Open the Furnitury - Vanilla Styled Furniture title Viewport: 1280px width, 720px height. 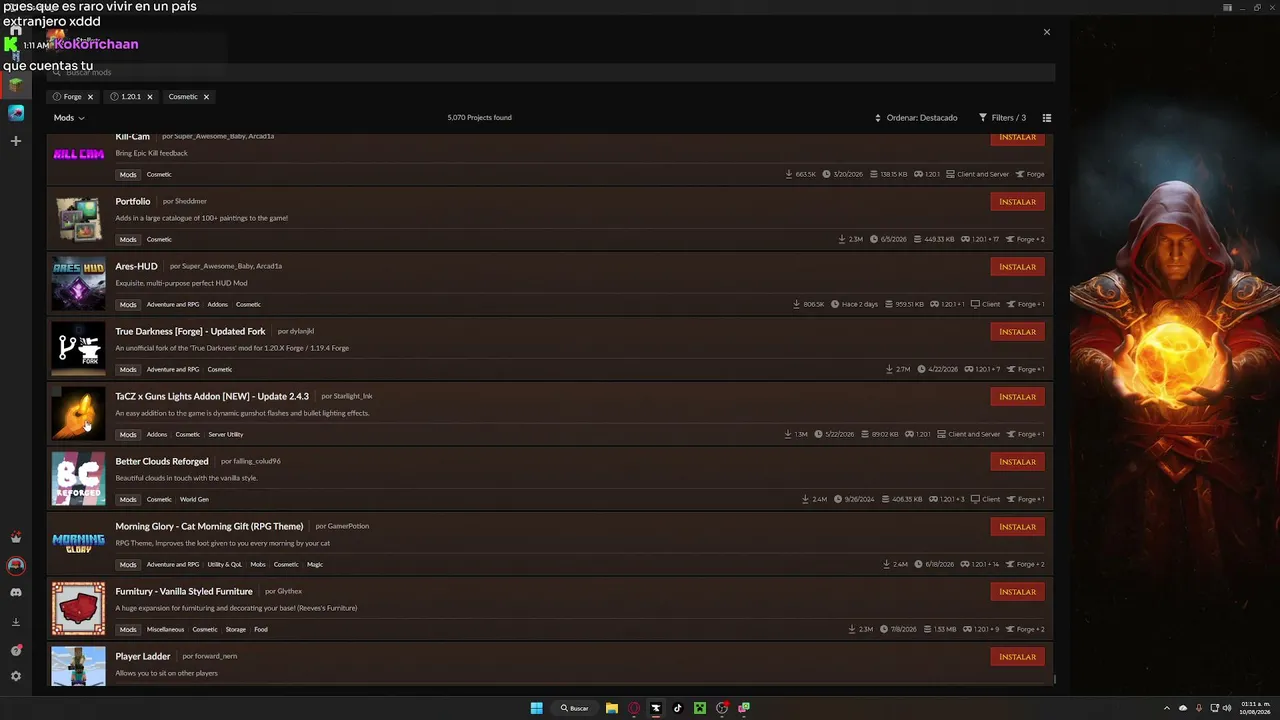point(184,591)
